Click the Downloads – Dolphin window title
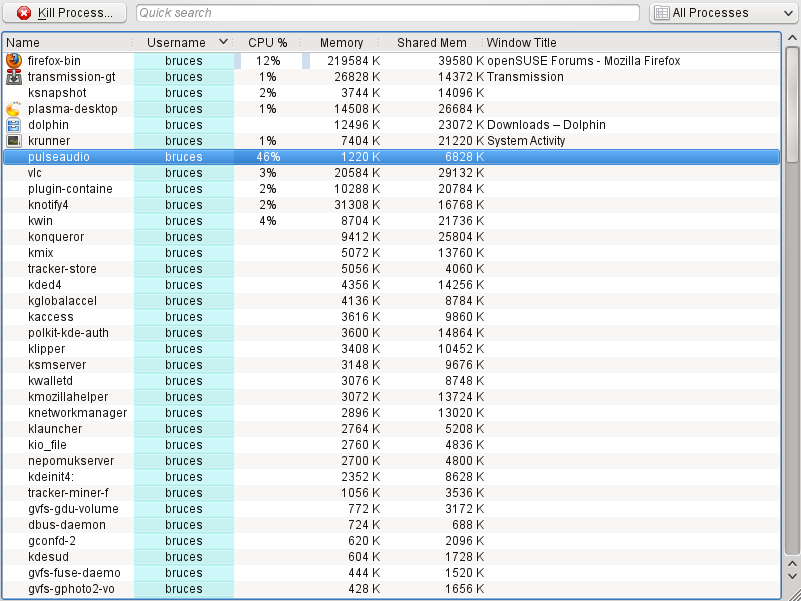 pyautogui.click(x=546, y=125)
